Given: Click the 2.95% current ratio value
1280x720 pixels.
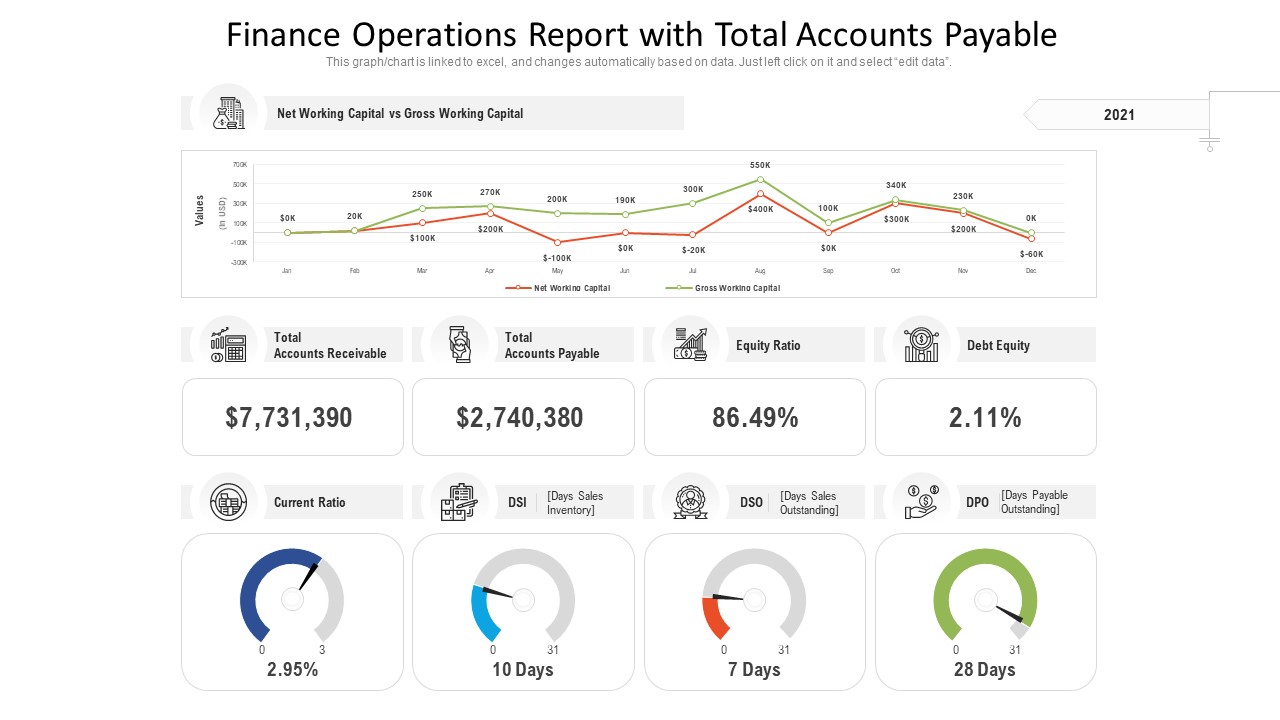Looking at the screenshot, I should [x=292, y=670].
